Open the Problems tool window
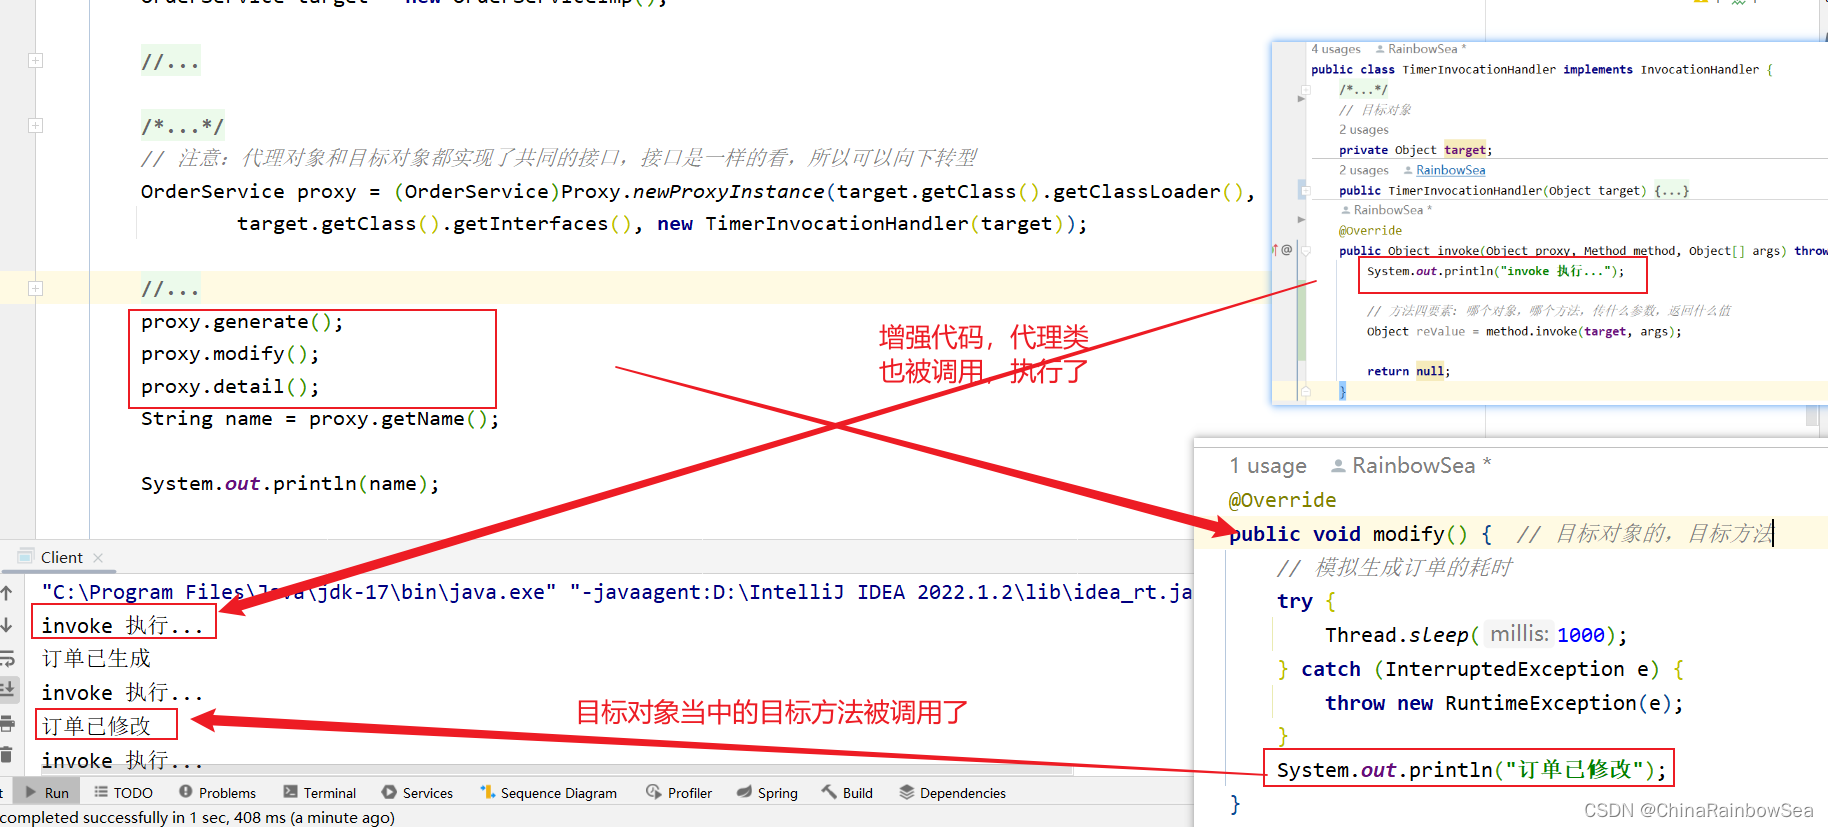This screenshot has width=1828, height=827. (217, 793)
